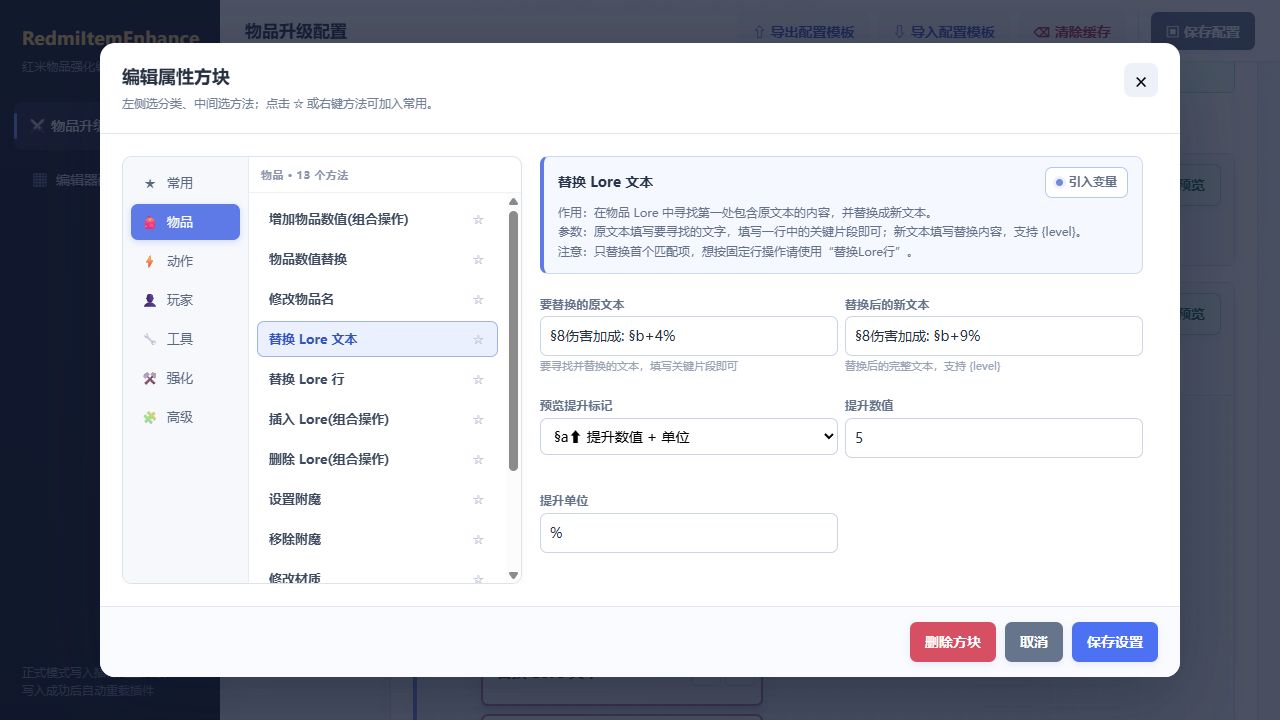Click the method list scrollbar up arrow
1280x720 pixels.
coord(514,203)
